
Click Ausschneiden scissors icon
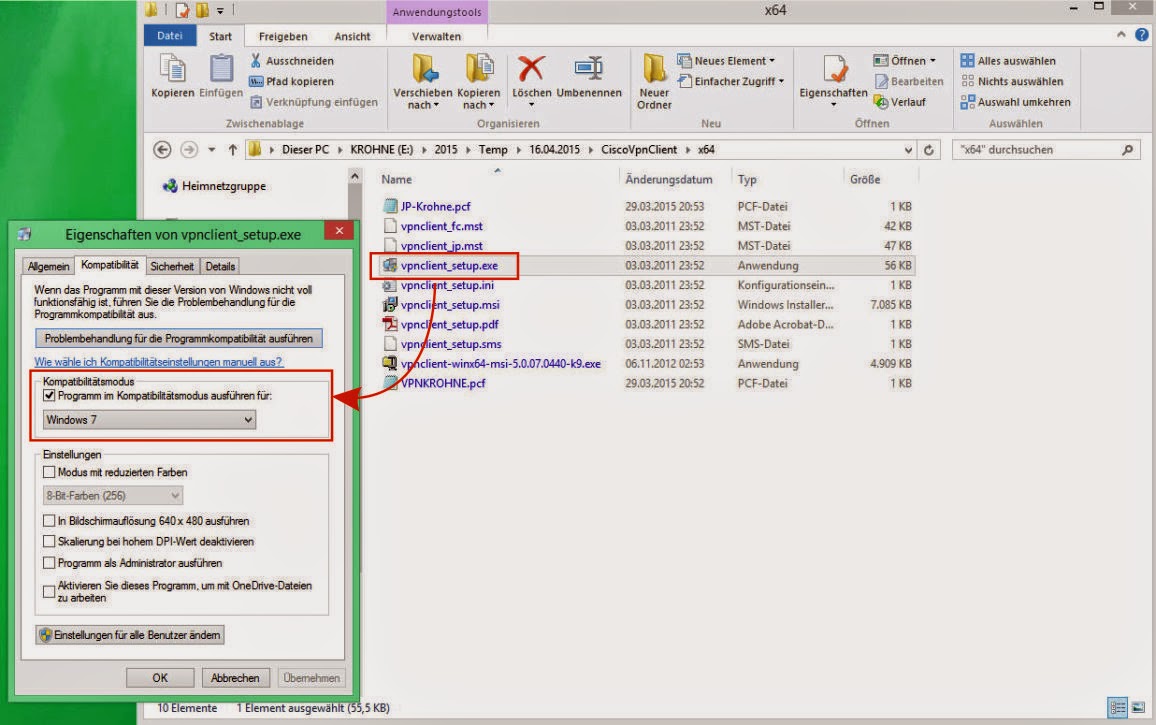pos(256,60)
